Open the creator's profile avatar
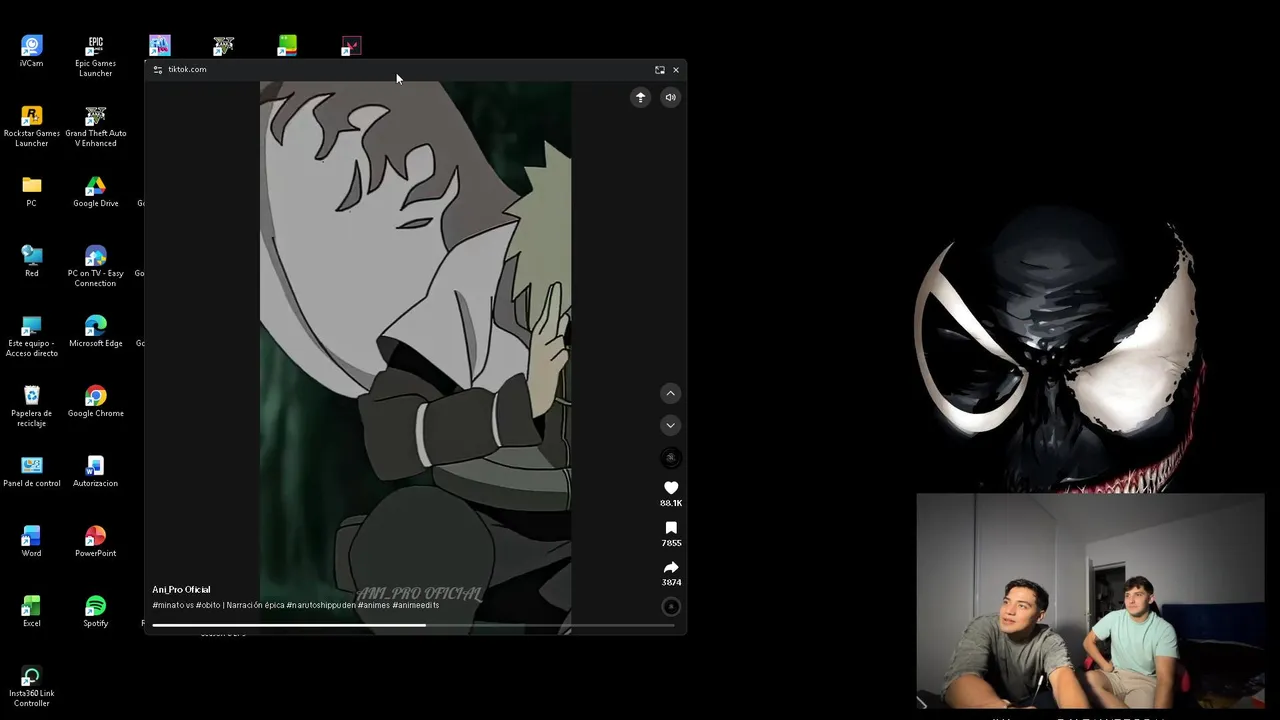The image size is (1280, 720). (x=671, y=458)
